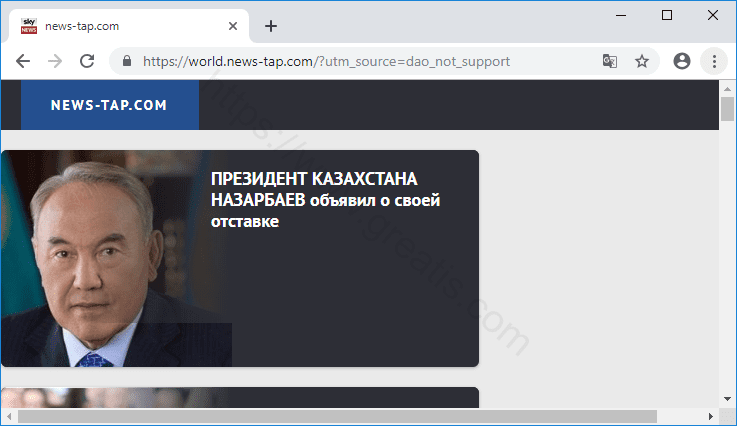This screenshot has height=426, width=737.
Task: Click the vertical scrollbar down arrow
Action: pos(727,399)
